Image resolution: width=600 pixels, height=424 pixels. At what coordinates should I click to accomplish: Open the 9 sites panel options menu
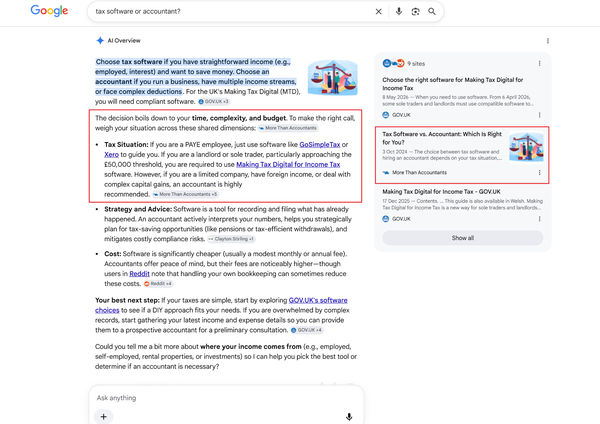coord(539,64)
